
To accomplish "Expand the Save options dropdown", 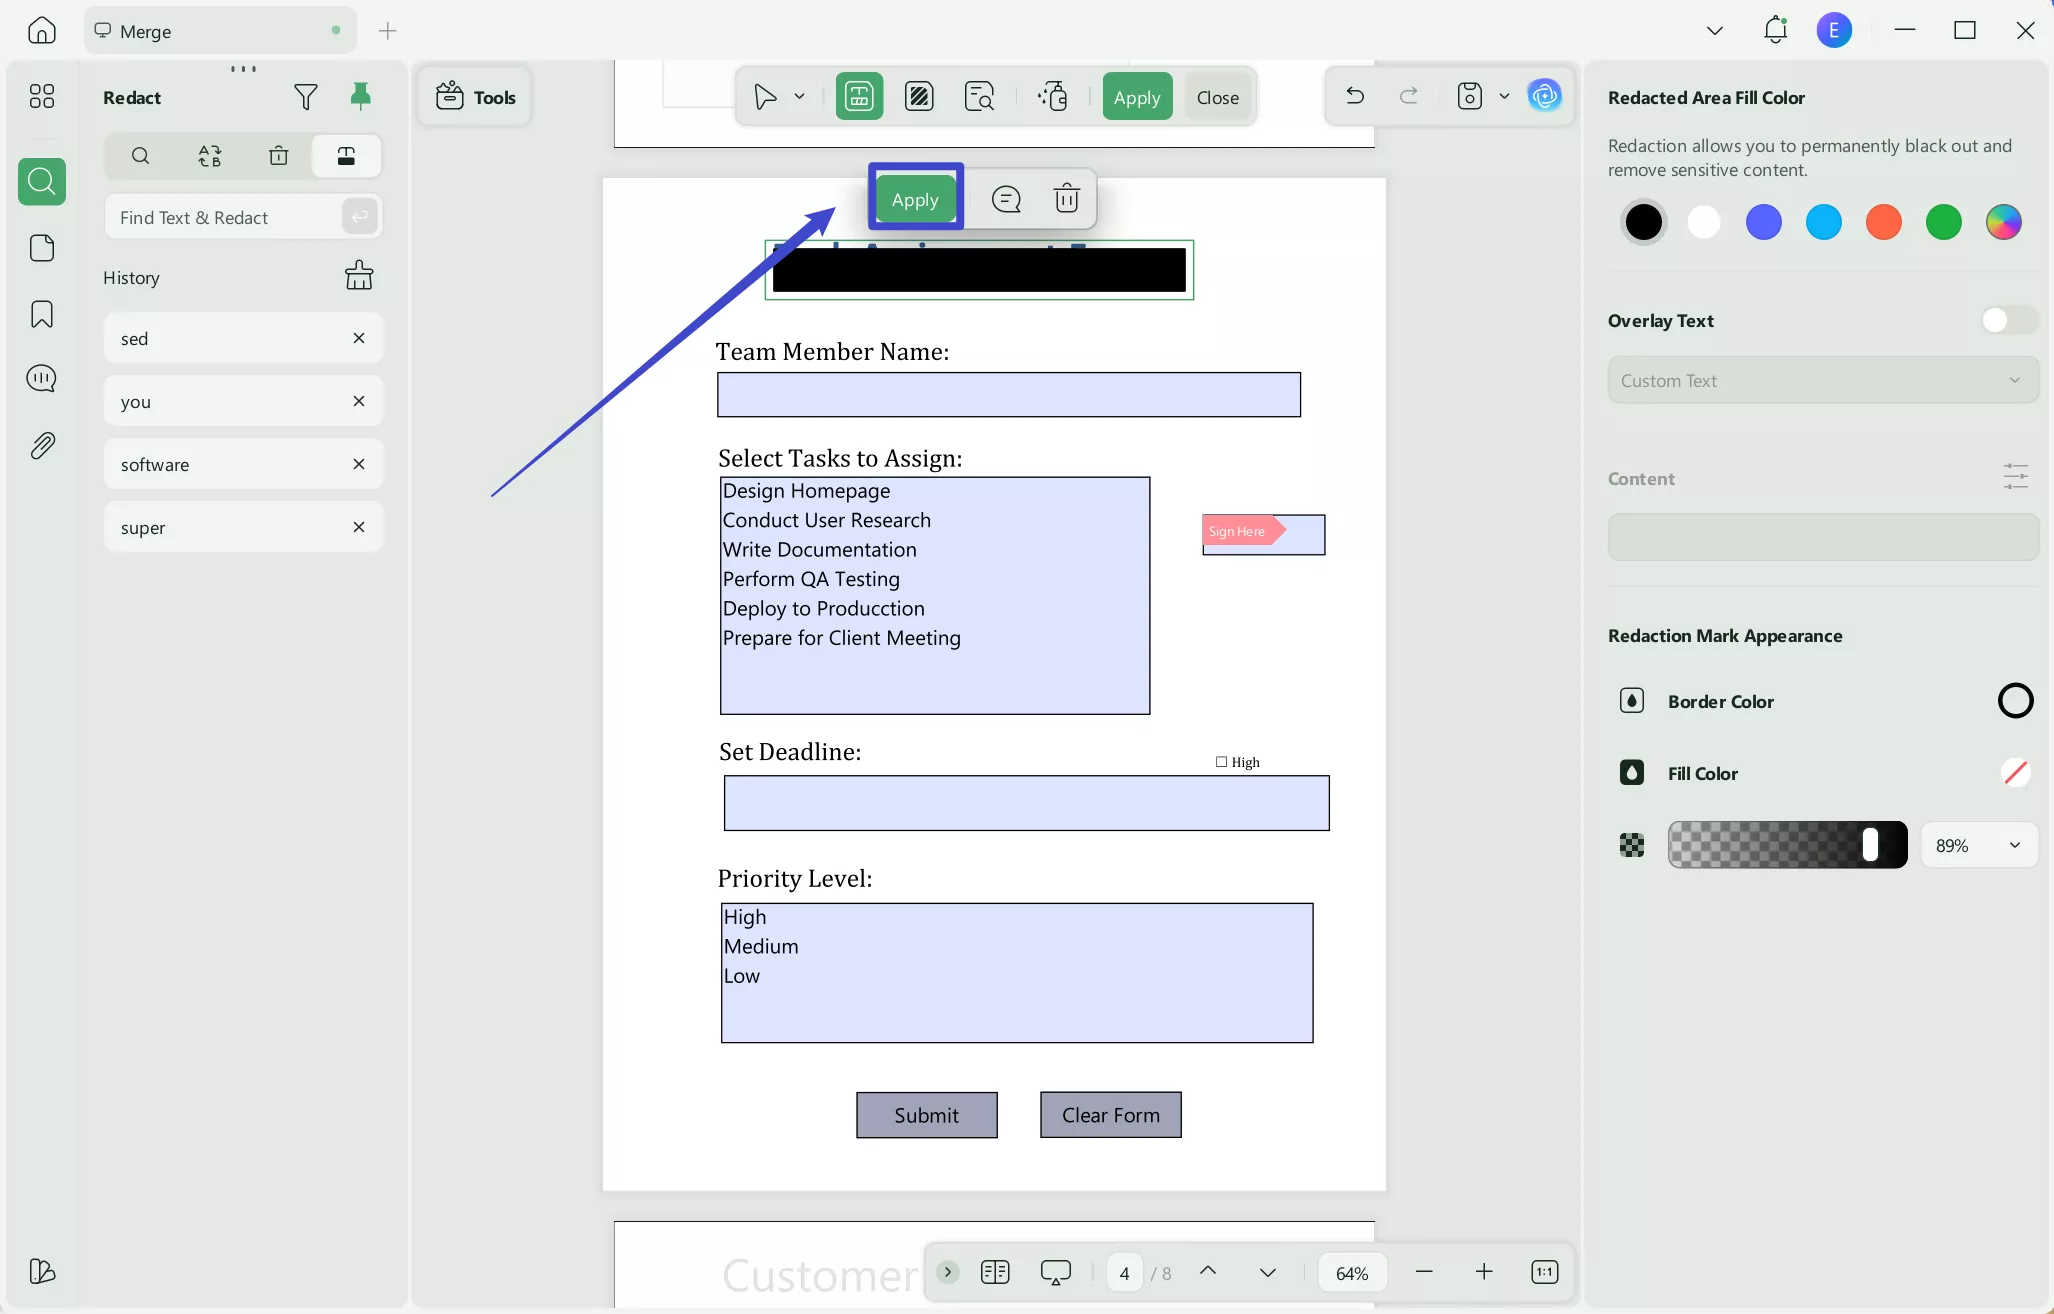I will click(1504, 96).
